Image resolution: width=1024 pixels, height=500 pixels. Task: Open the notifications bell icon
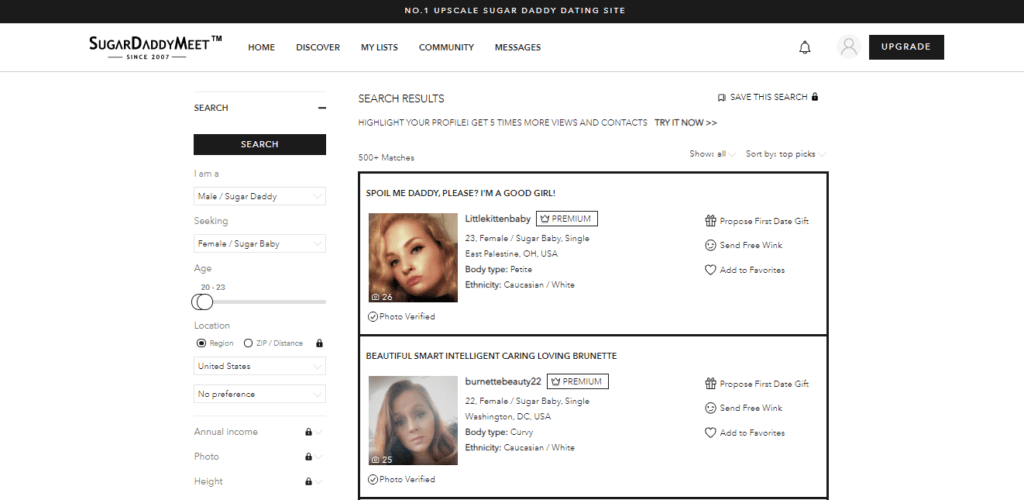point(805,47)
